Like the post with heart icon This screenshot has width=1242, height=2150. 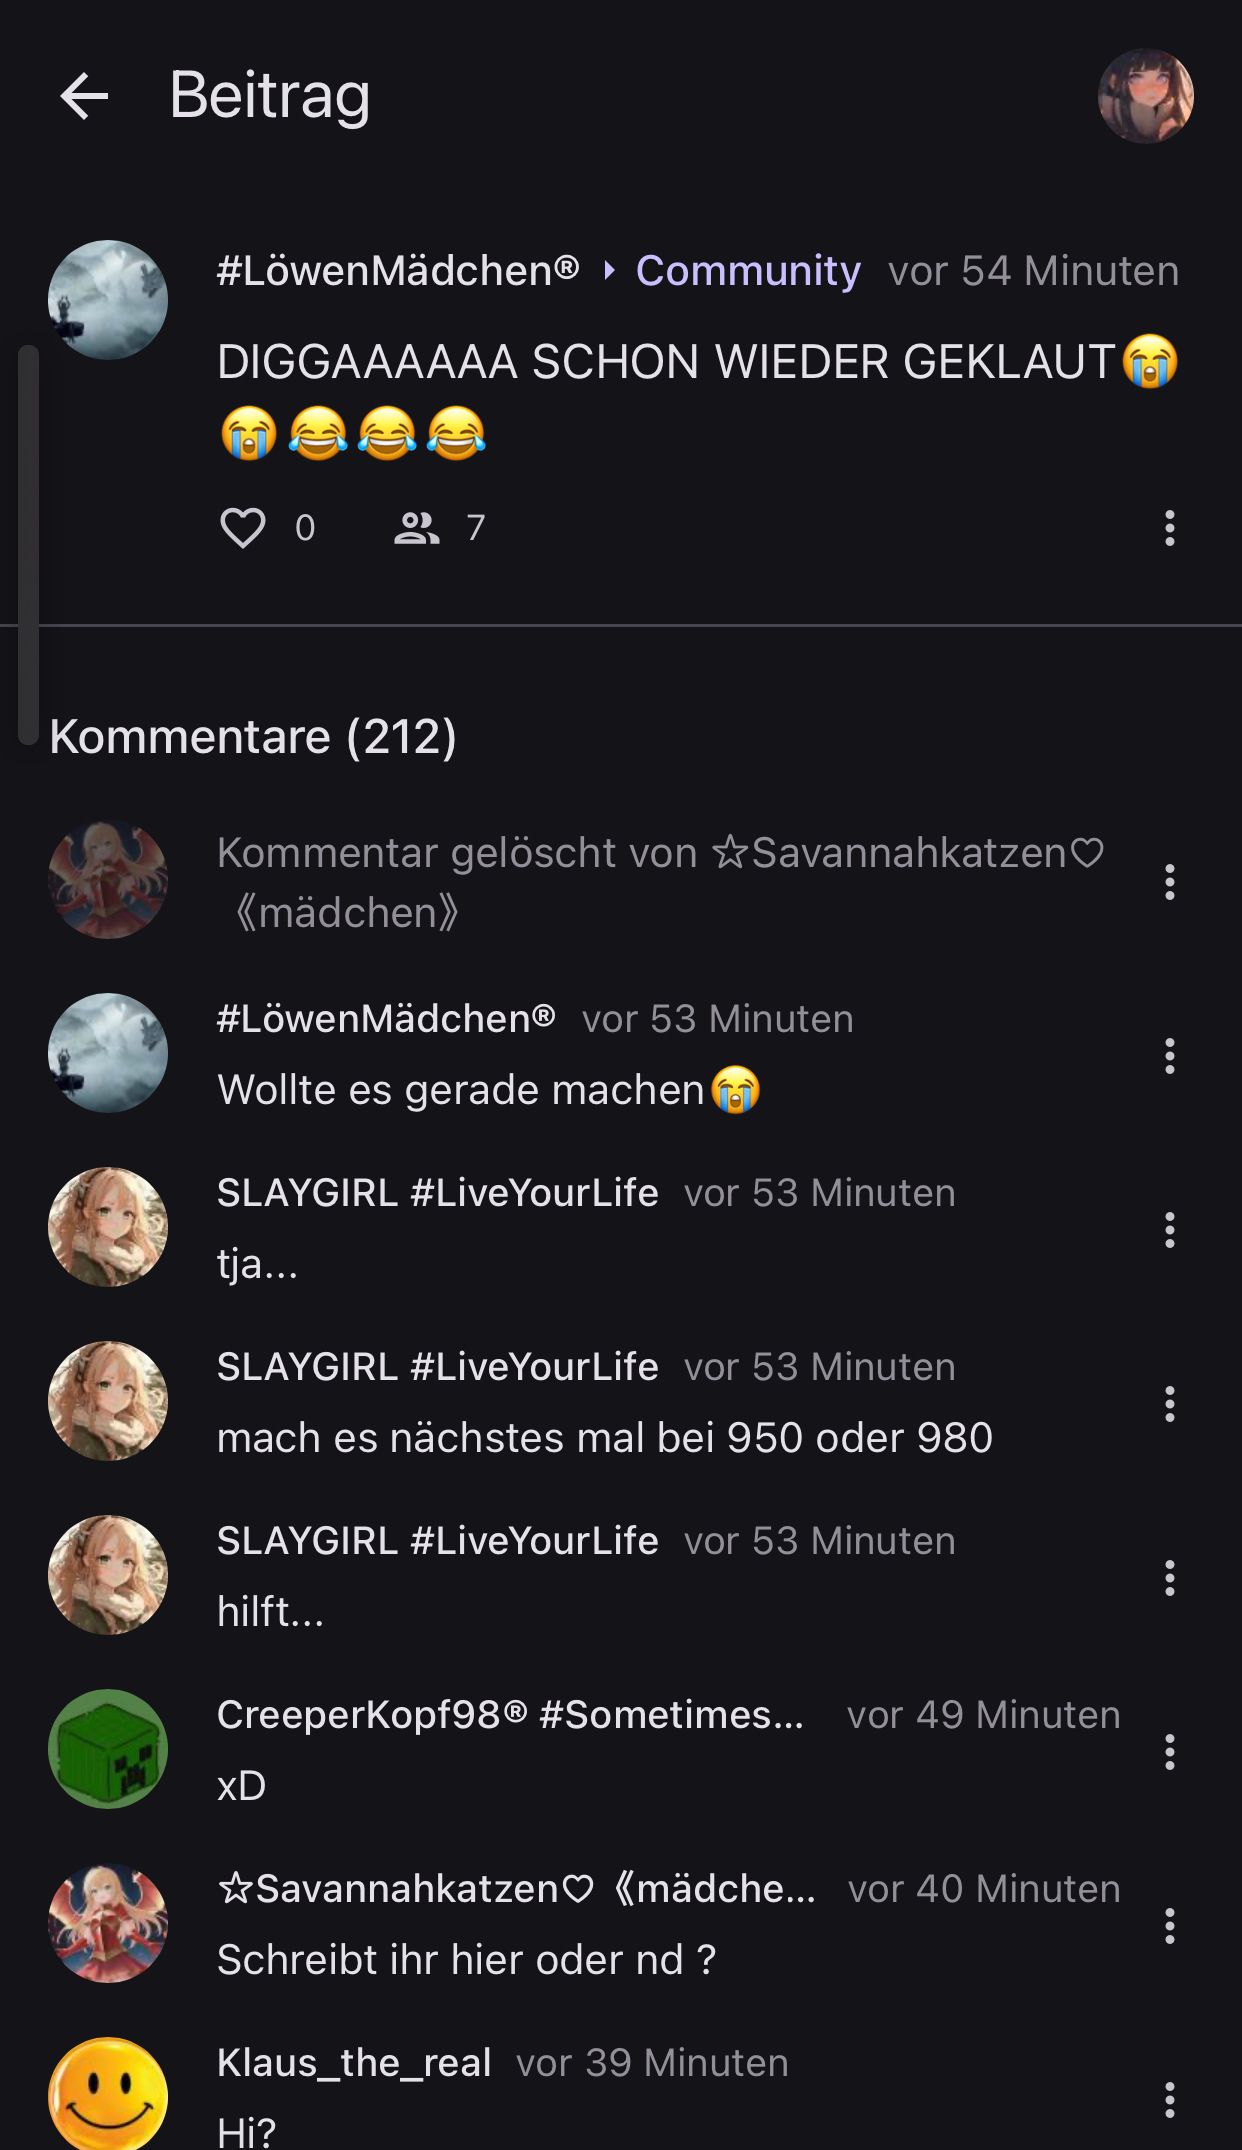(x=243, y=528)
